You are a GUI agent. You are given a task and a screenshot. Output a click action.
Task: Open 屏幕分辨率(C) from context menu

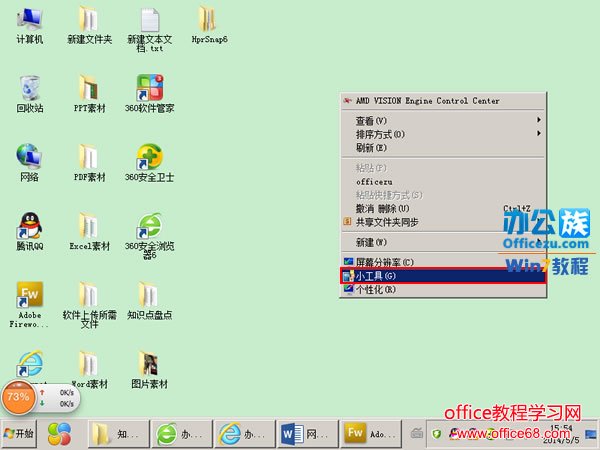pyautogui.click(x=443, y=262)
